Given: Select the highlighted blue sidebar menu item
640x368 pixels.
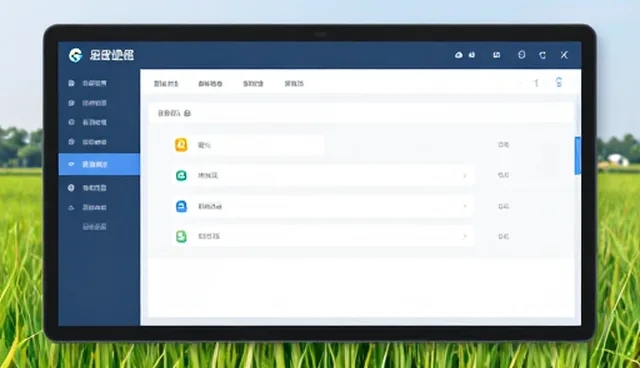Looking at the screenshot, I should 99,164.
